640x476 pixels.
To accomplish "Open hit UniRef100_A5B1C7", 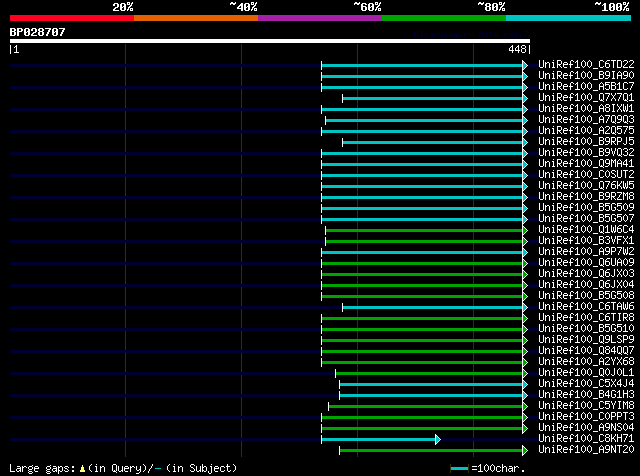I will (586, 87).
